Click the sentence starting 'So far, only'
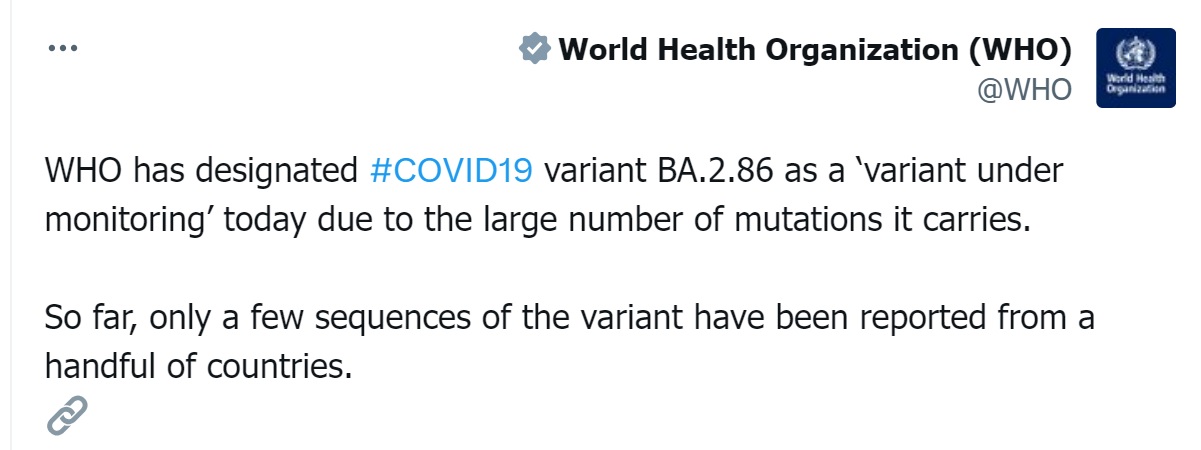Screen dimensions: 1201x450 click(570, 342)
